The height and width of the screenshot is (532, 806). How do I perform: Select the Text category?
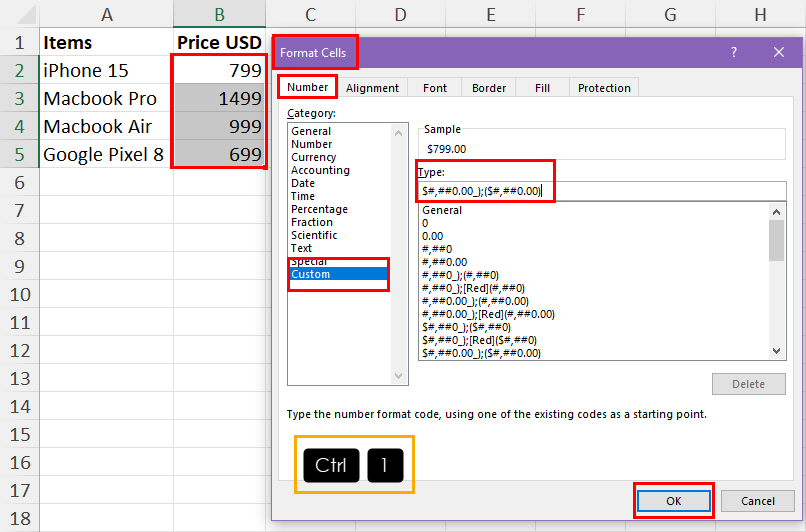(301, 248)
